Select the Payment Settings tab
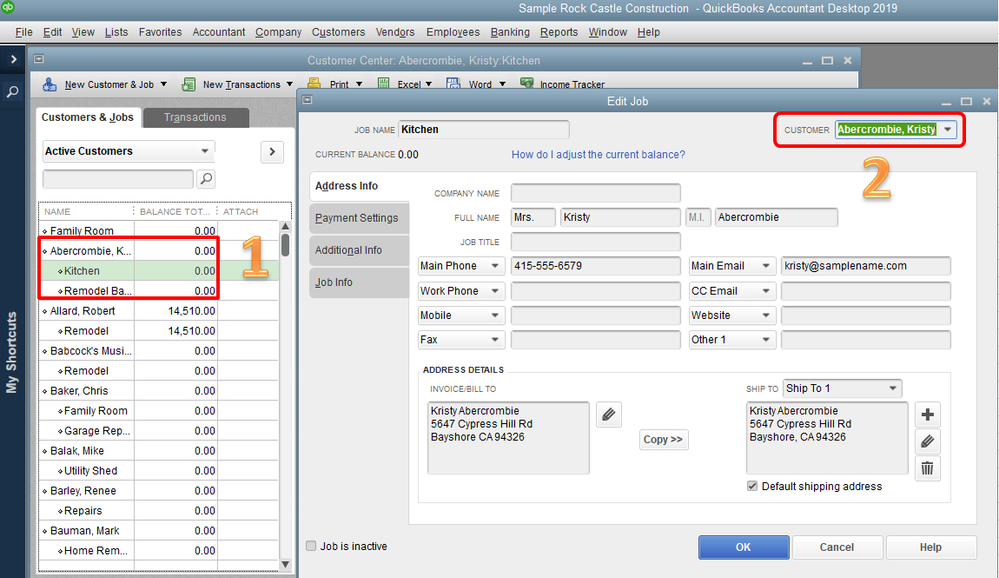 coord(359,218)
